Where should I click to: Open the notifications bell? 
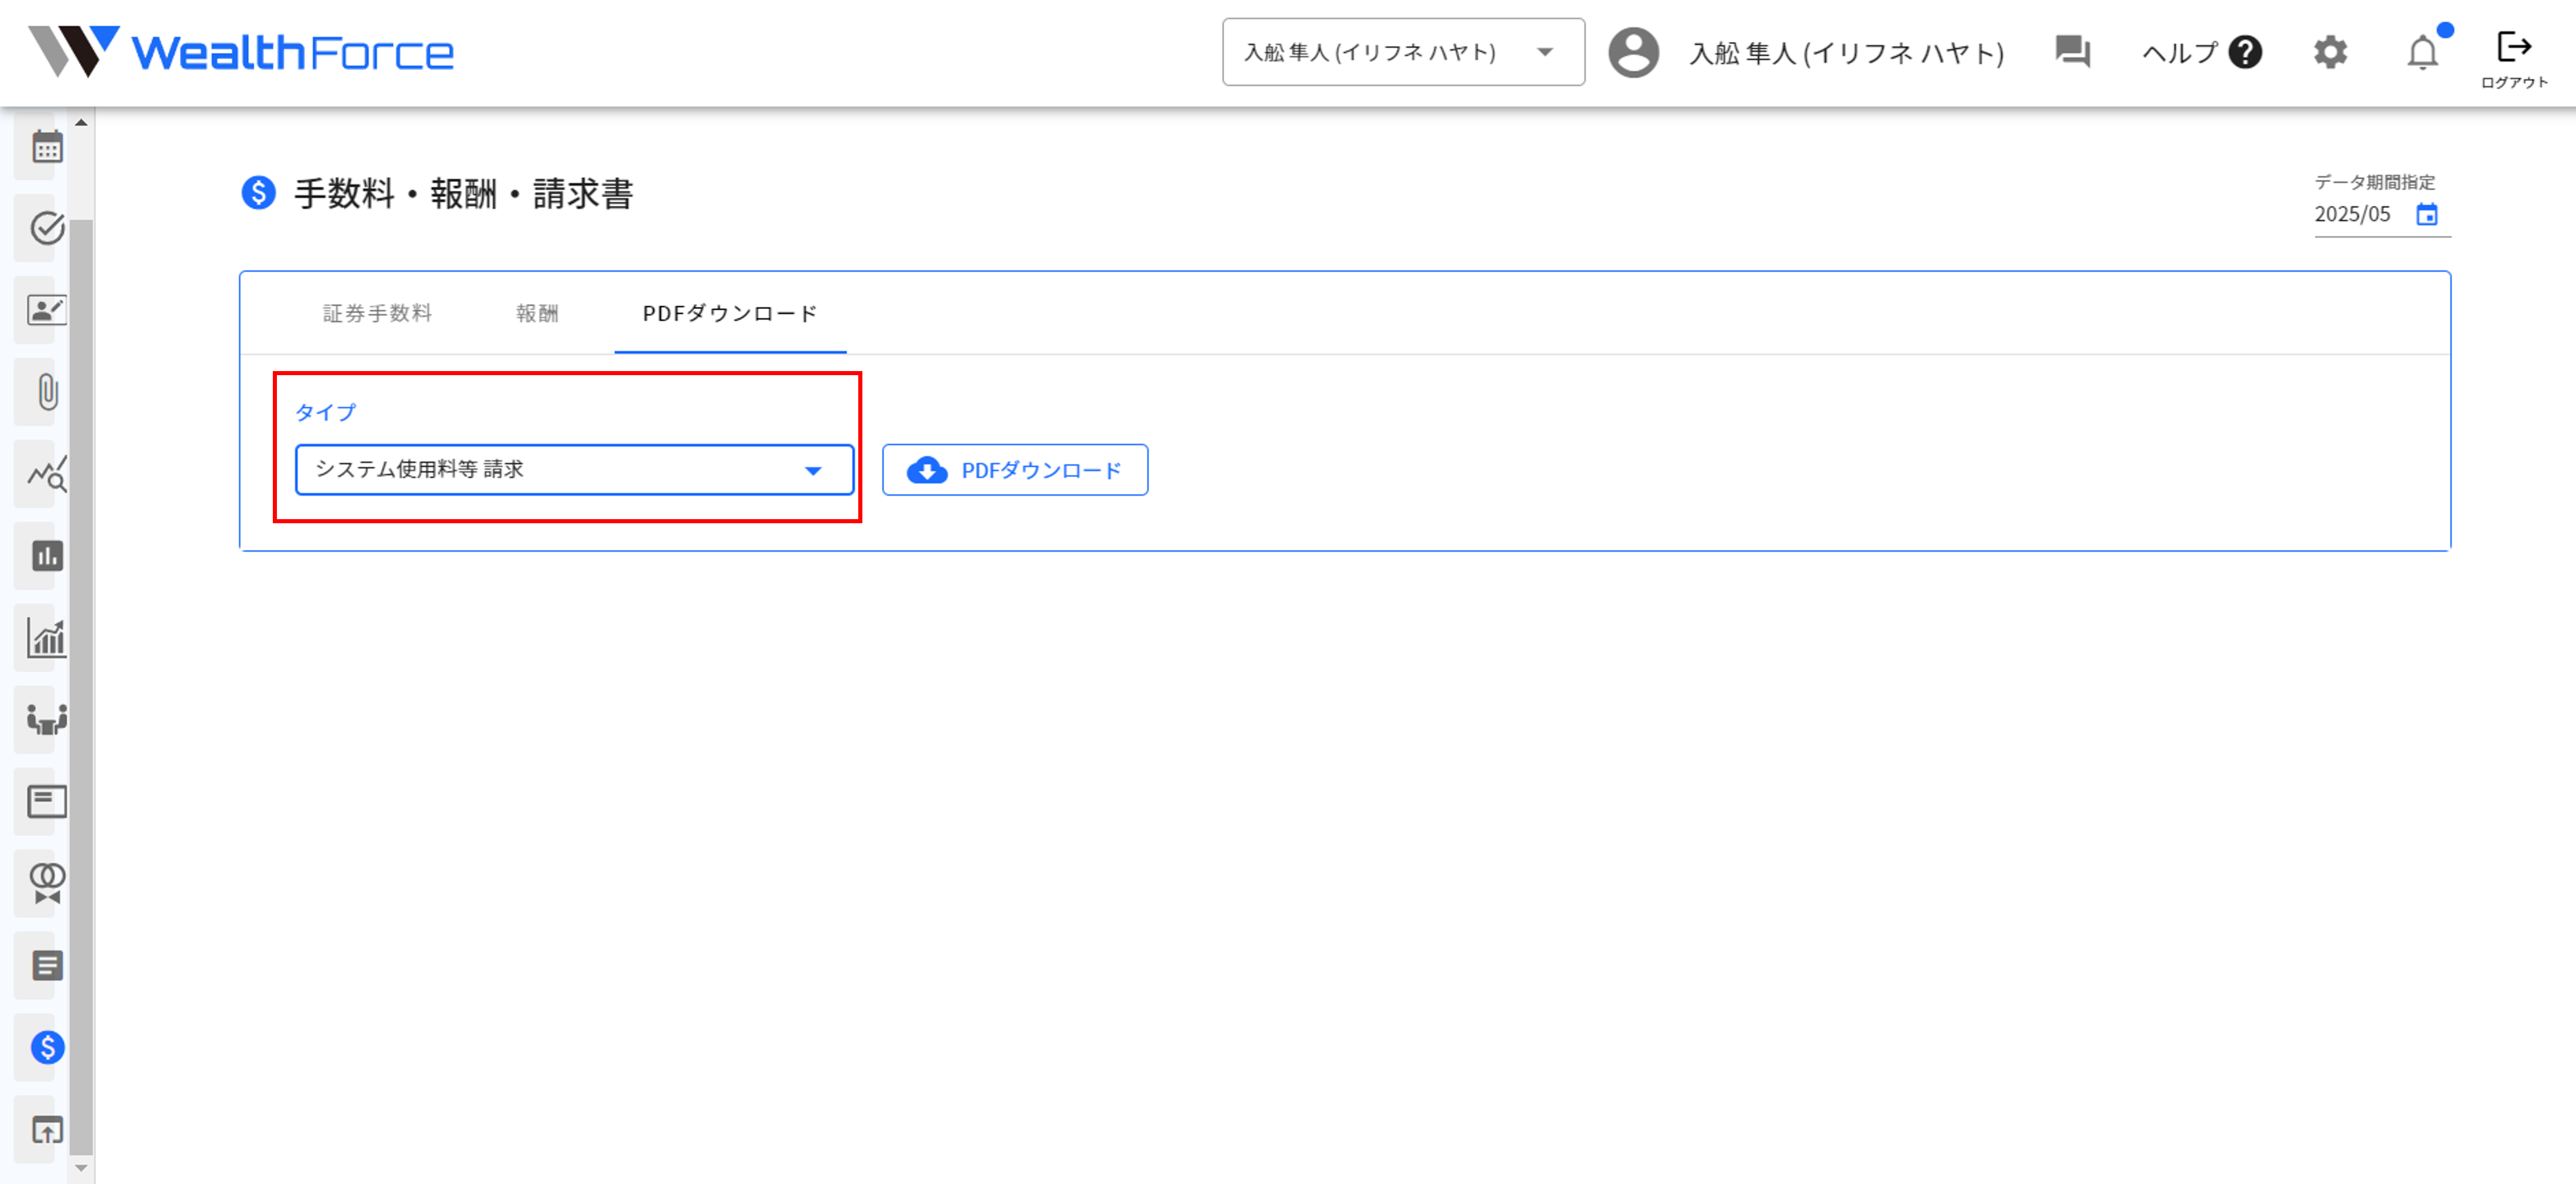tap(2422, 52)
